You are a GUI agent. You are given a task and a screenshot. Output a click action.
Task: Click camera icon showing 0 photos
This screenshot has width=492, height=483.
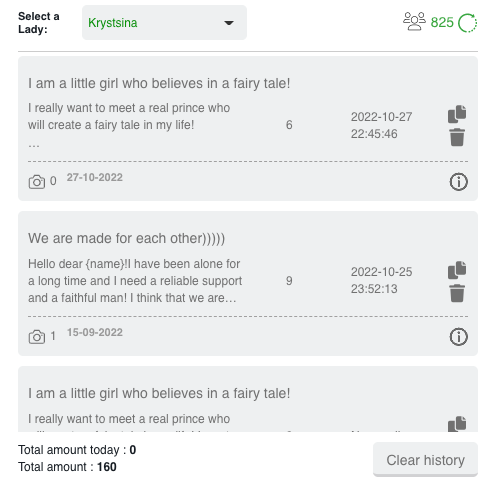coord(37,182)
